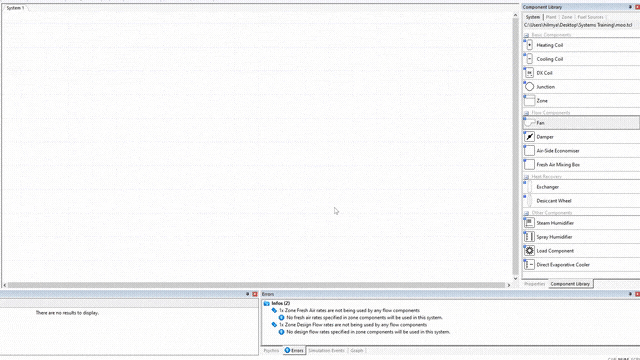640x360 pixels.
Task: Select the Fan component icon
Action: click(x=529, y=122)
